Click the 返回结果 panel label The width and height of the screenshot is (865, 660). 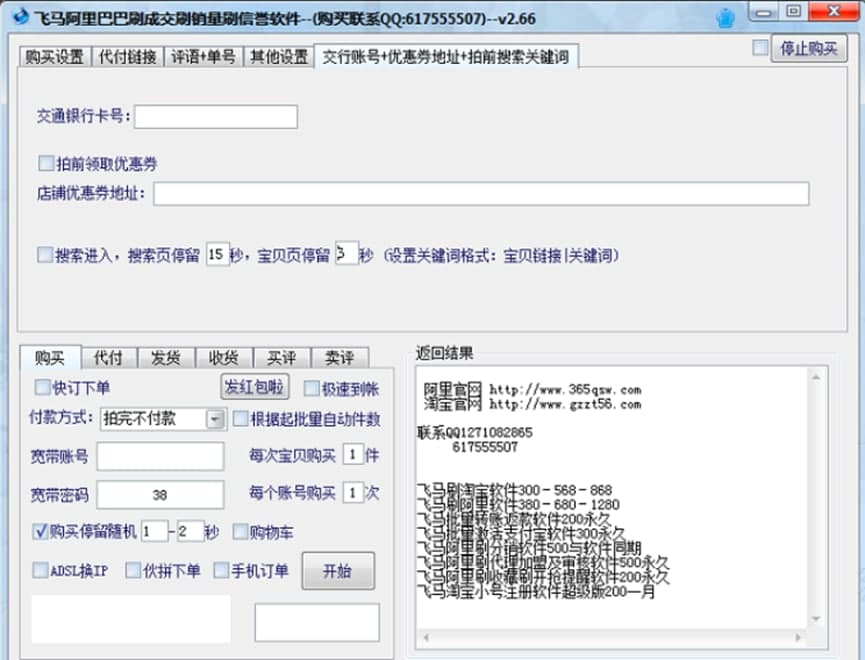tap(444, 353)
